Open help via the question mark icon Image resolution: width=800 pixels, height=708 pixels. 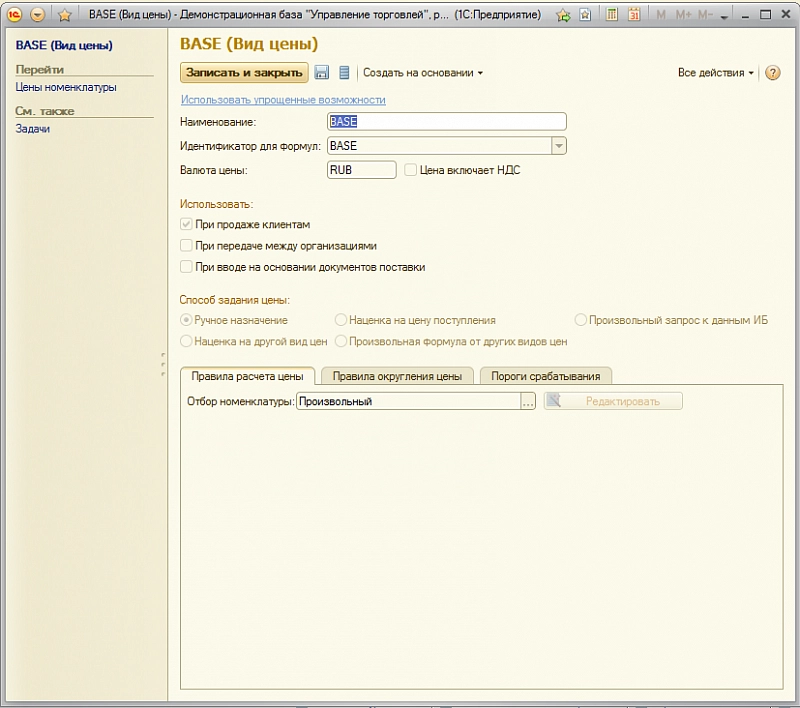pyautogui.click(x=772, y=73)
